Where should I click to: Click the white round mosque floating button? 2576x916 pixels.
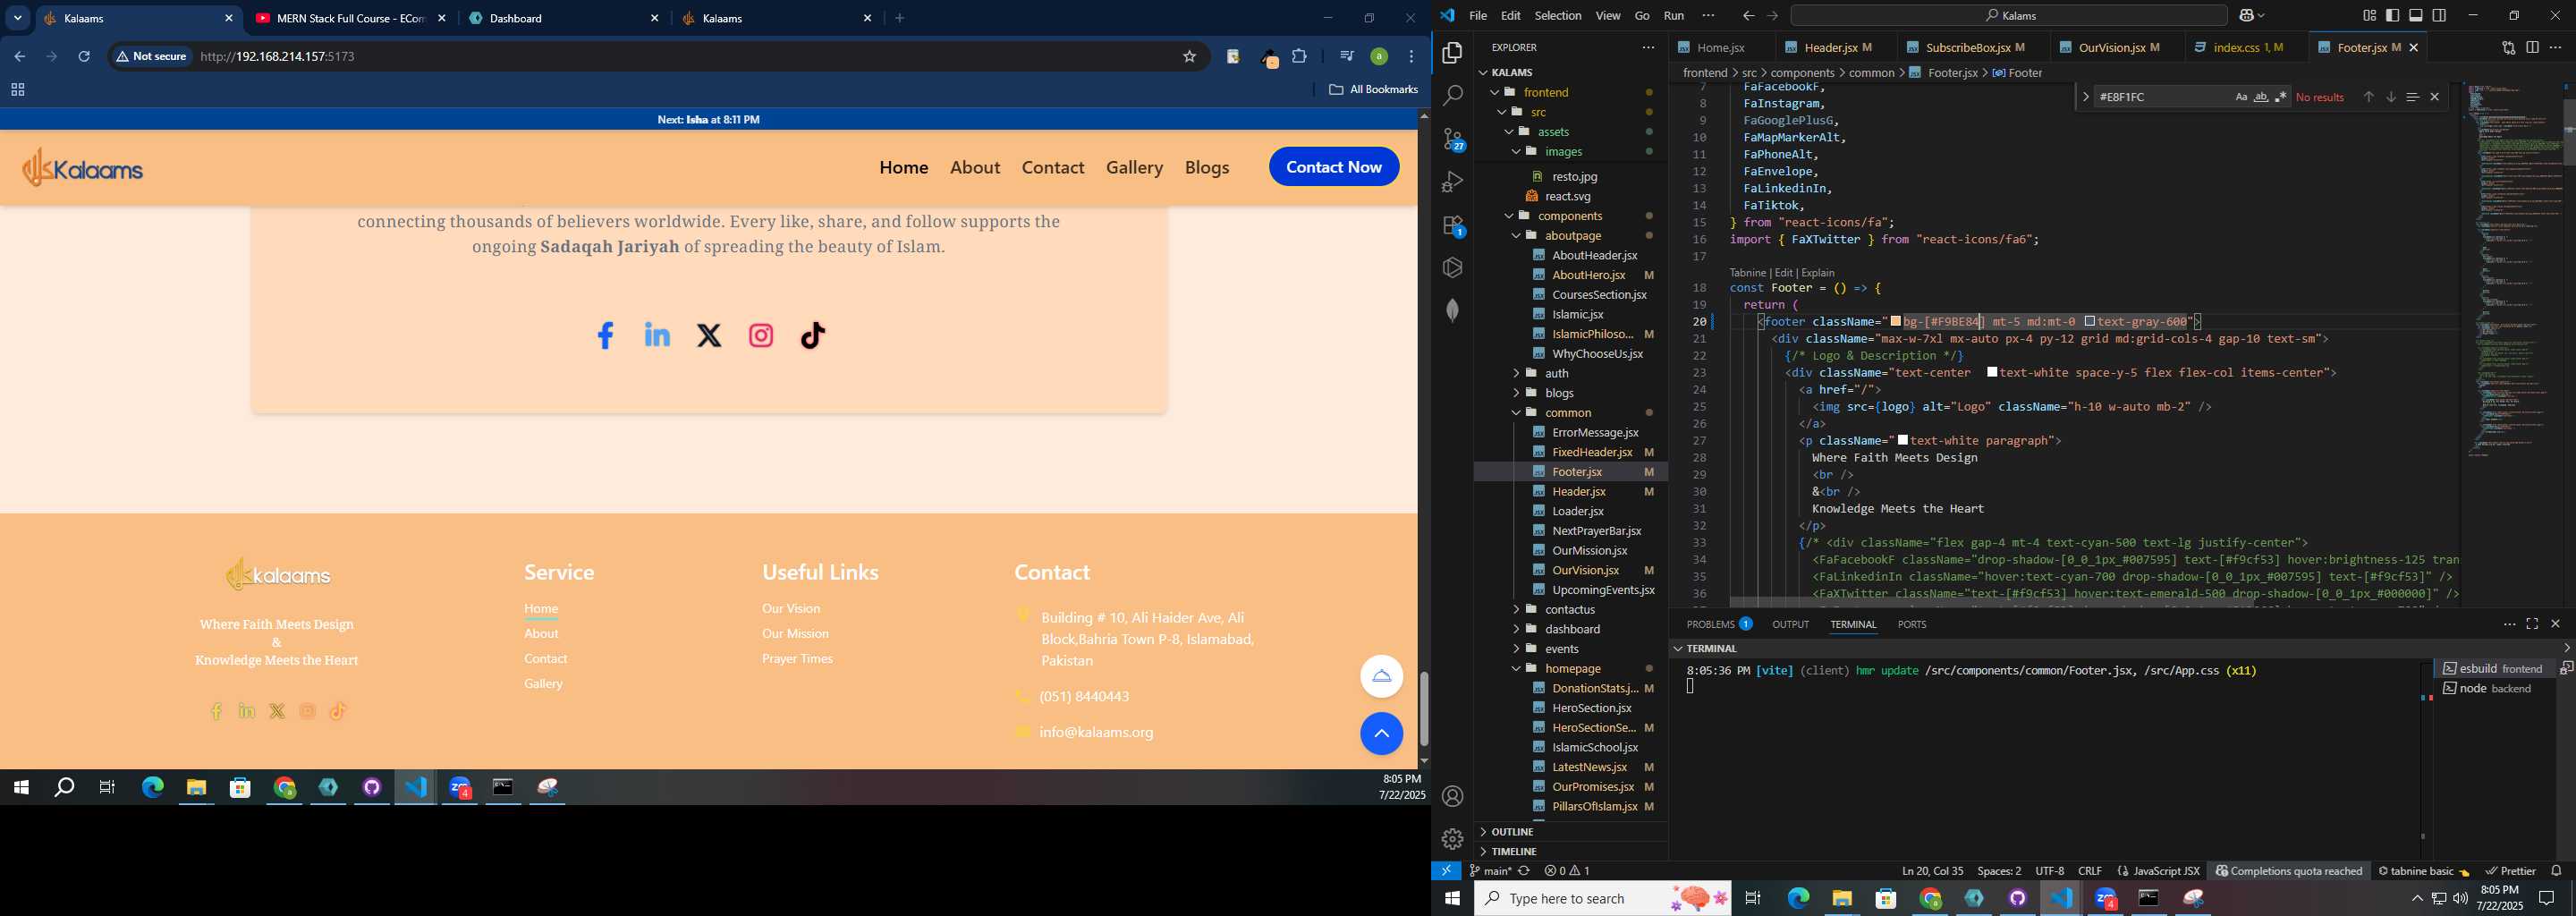click(1381, 676)
